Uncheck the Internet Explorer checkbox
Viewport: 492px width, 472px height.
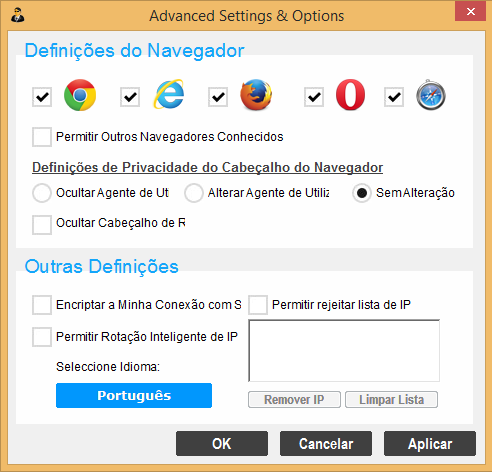click(x=130, y=97)
